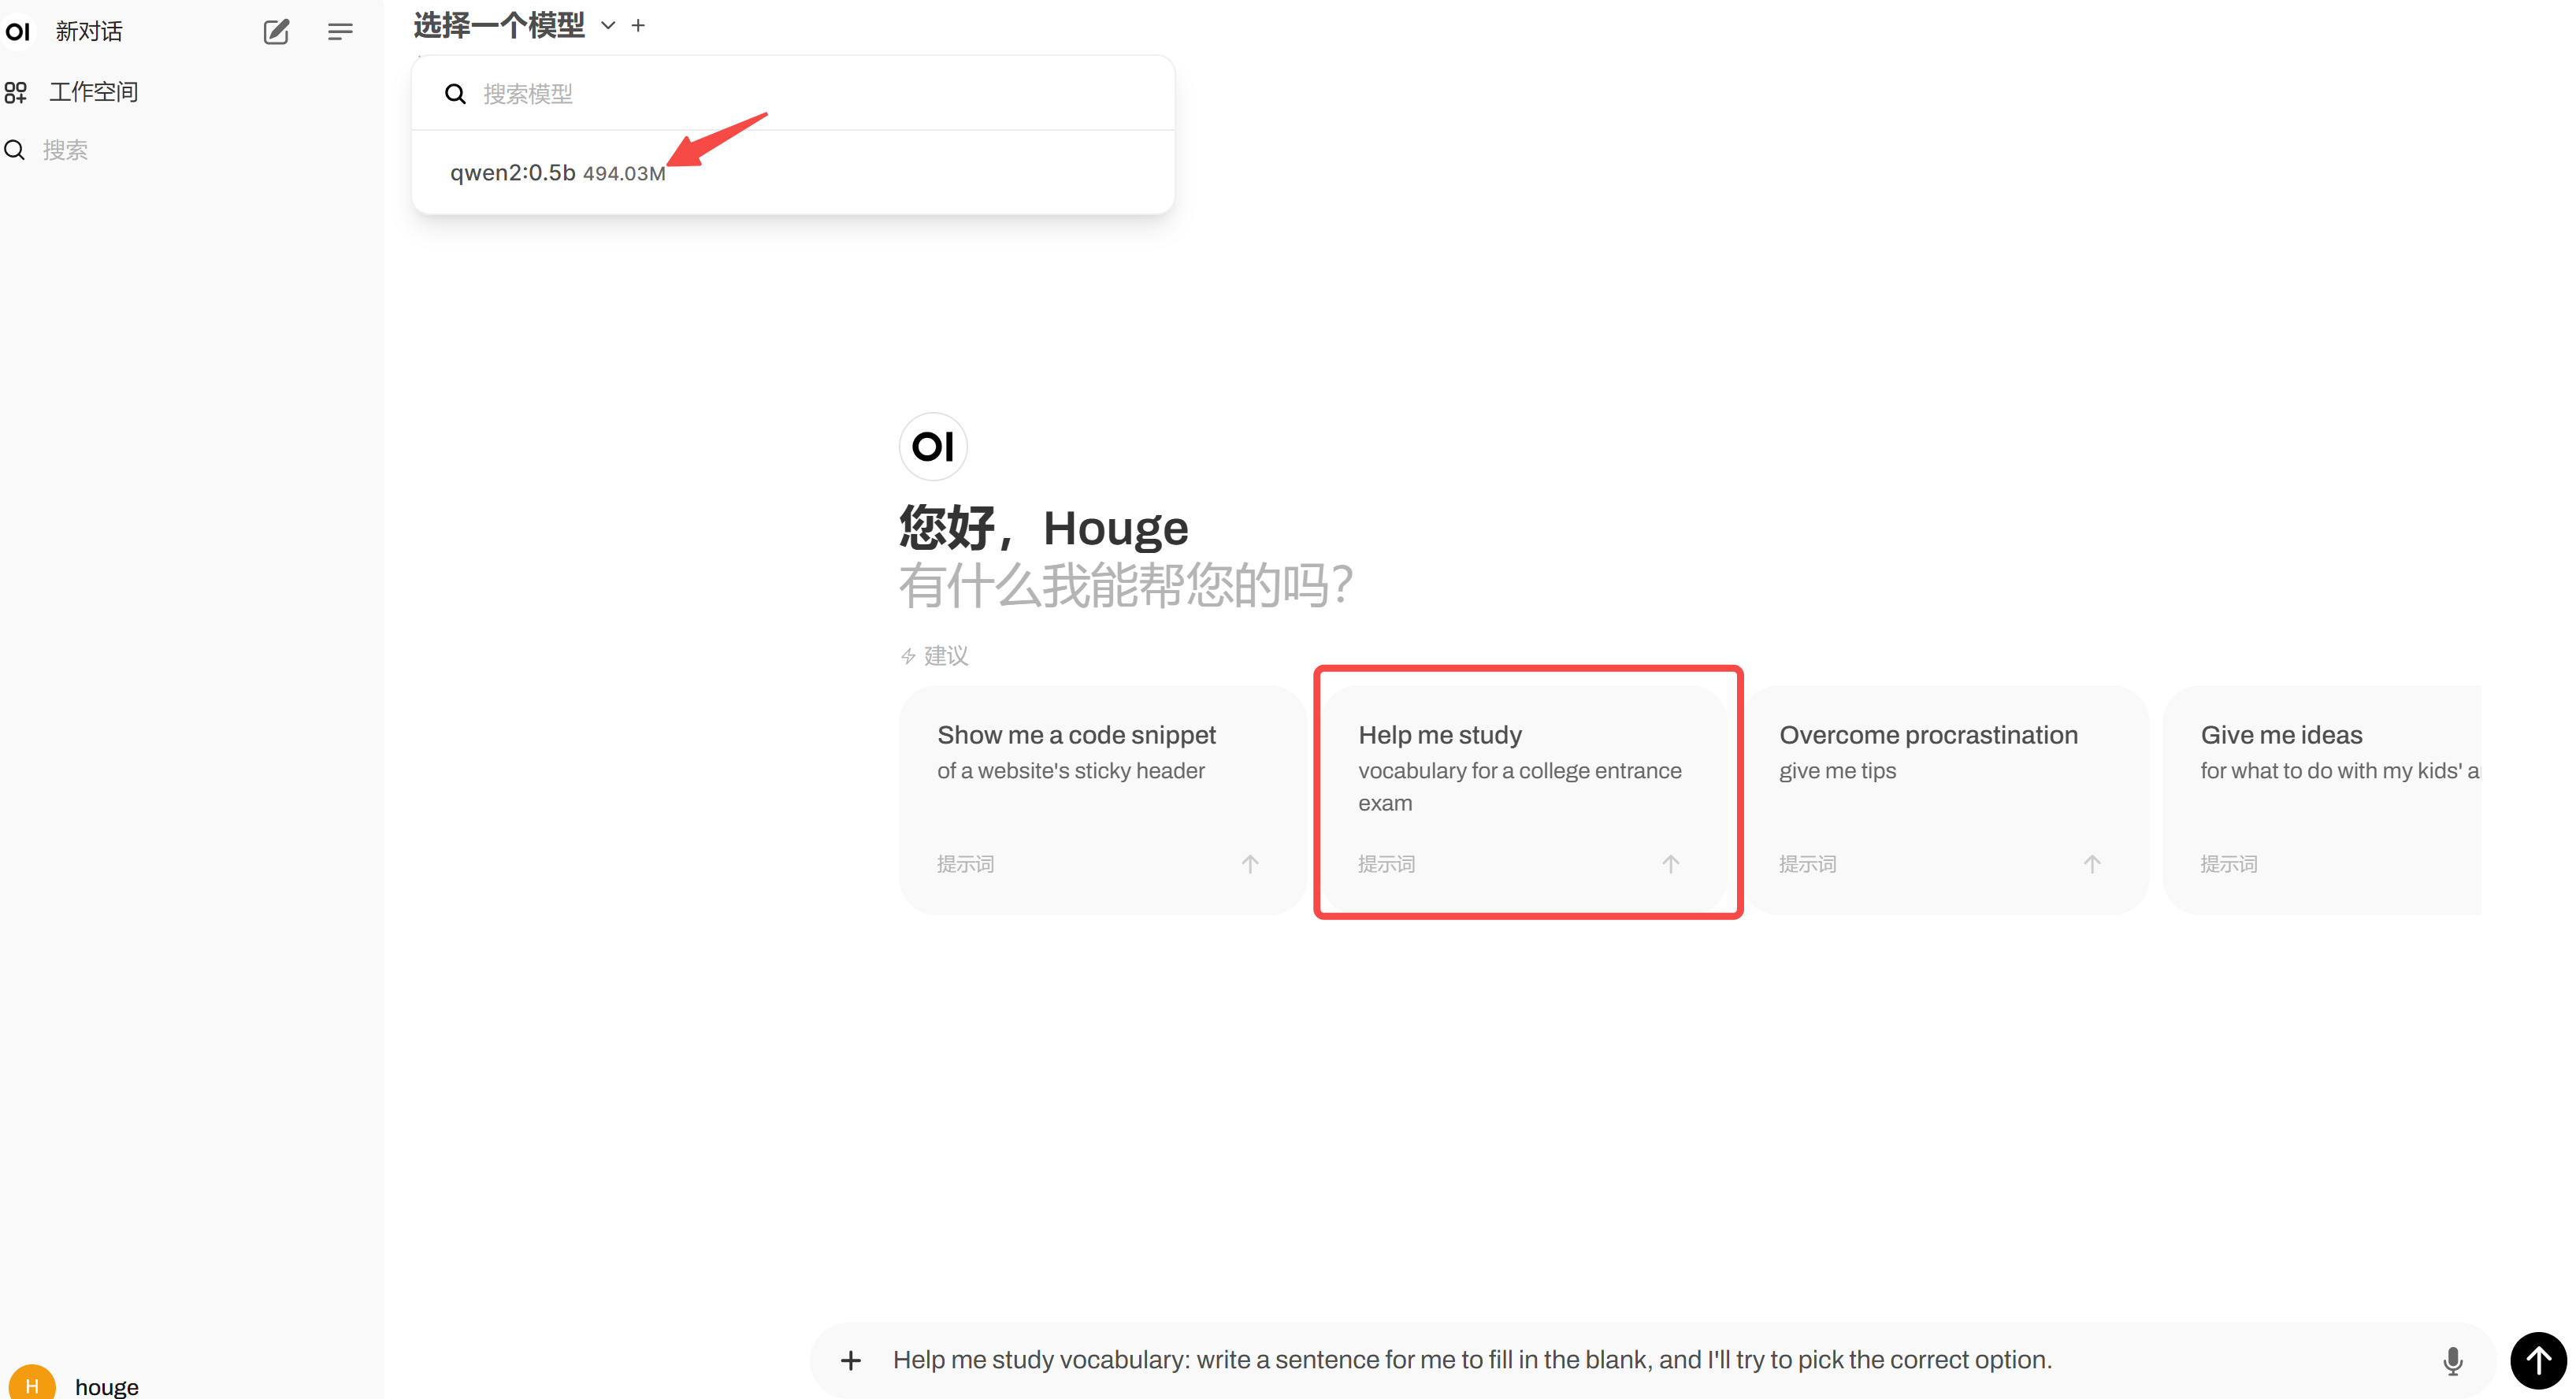The image size is (2576, 1399).
Task: Open the attachment plus button in the input
Action: [851, 1360]
